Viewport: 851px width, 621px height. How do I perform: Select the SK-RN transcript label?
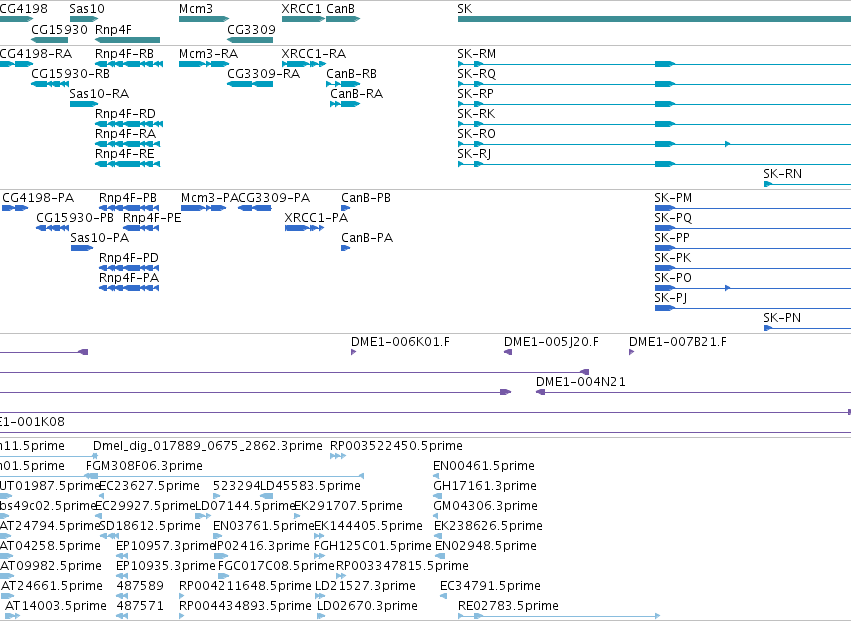point(782,174)
